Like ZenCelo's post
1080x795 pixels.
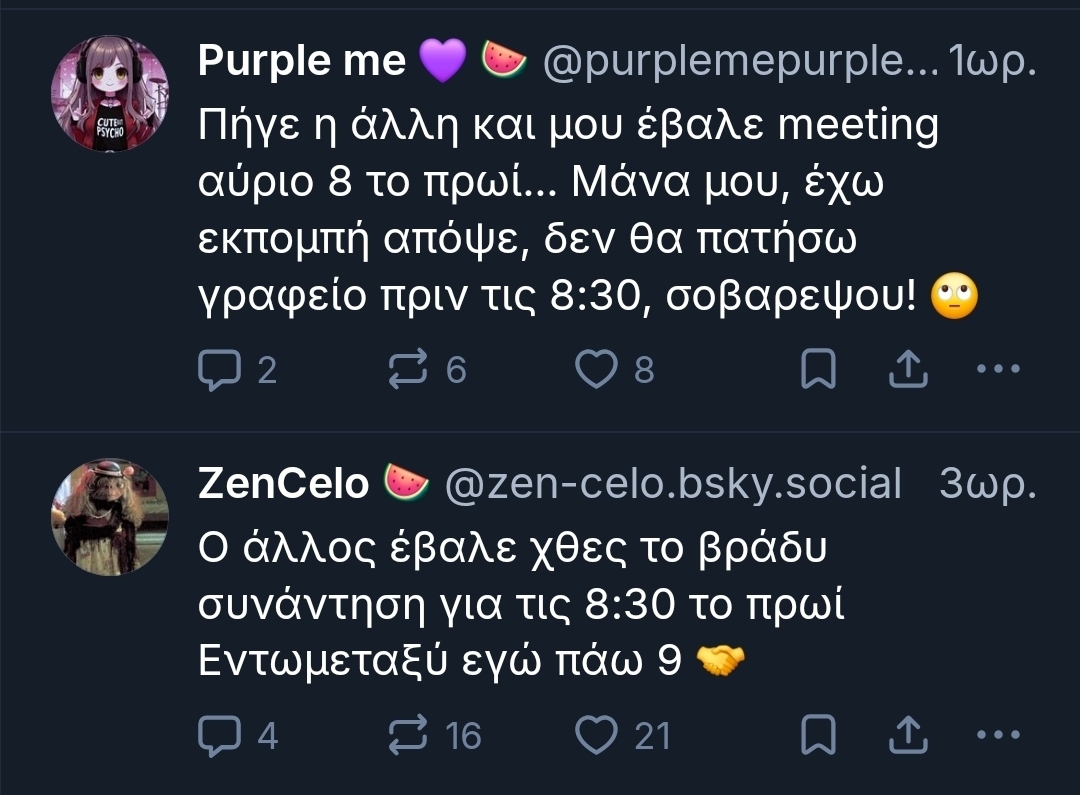(x=598, y=736)
